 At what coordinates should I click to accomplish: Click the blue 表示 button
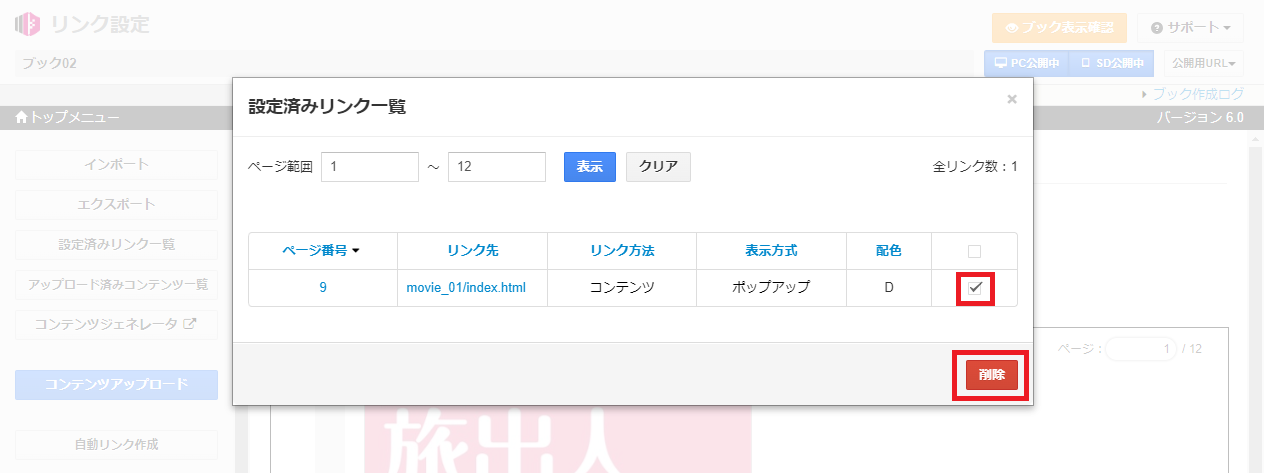point(590,167)
